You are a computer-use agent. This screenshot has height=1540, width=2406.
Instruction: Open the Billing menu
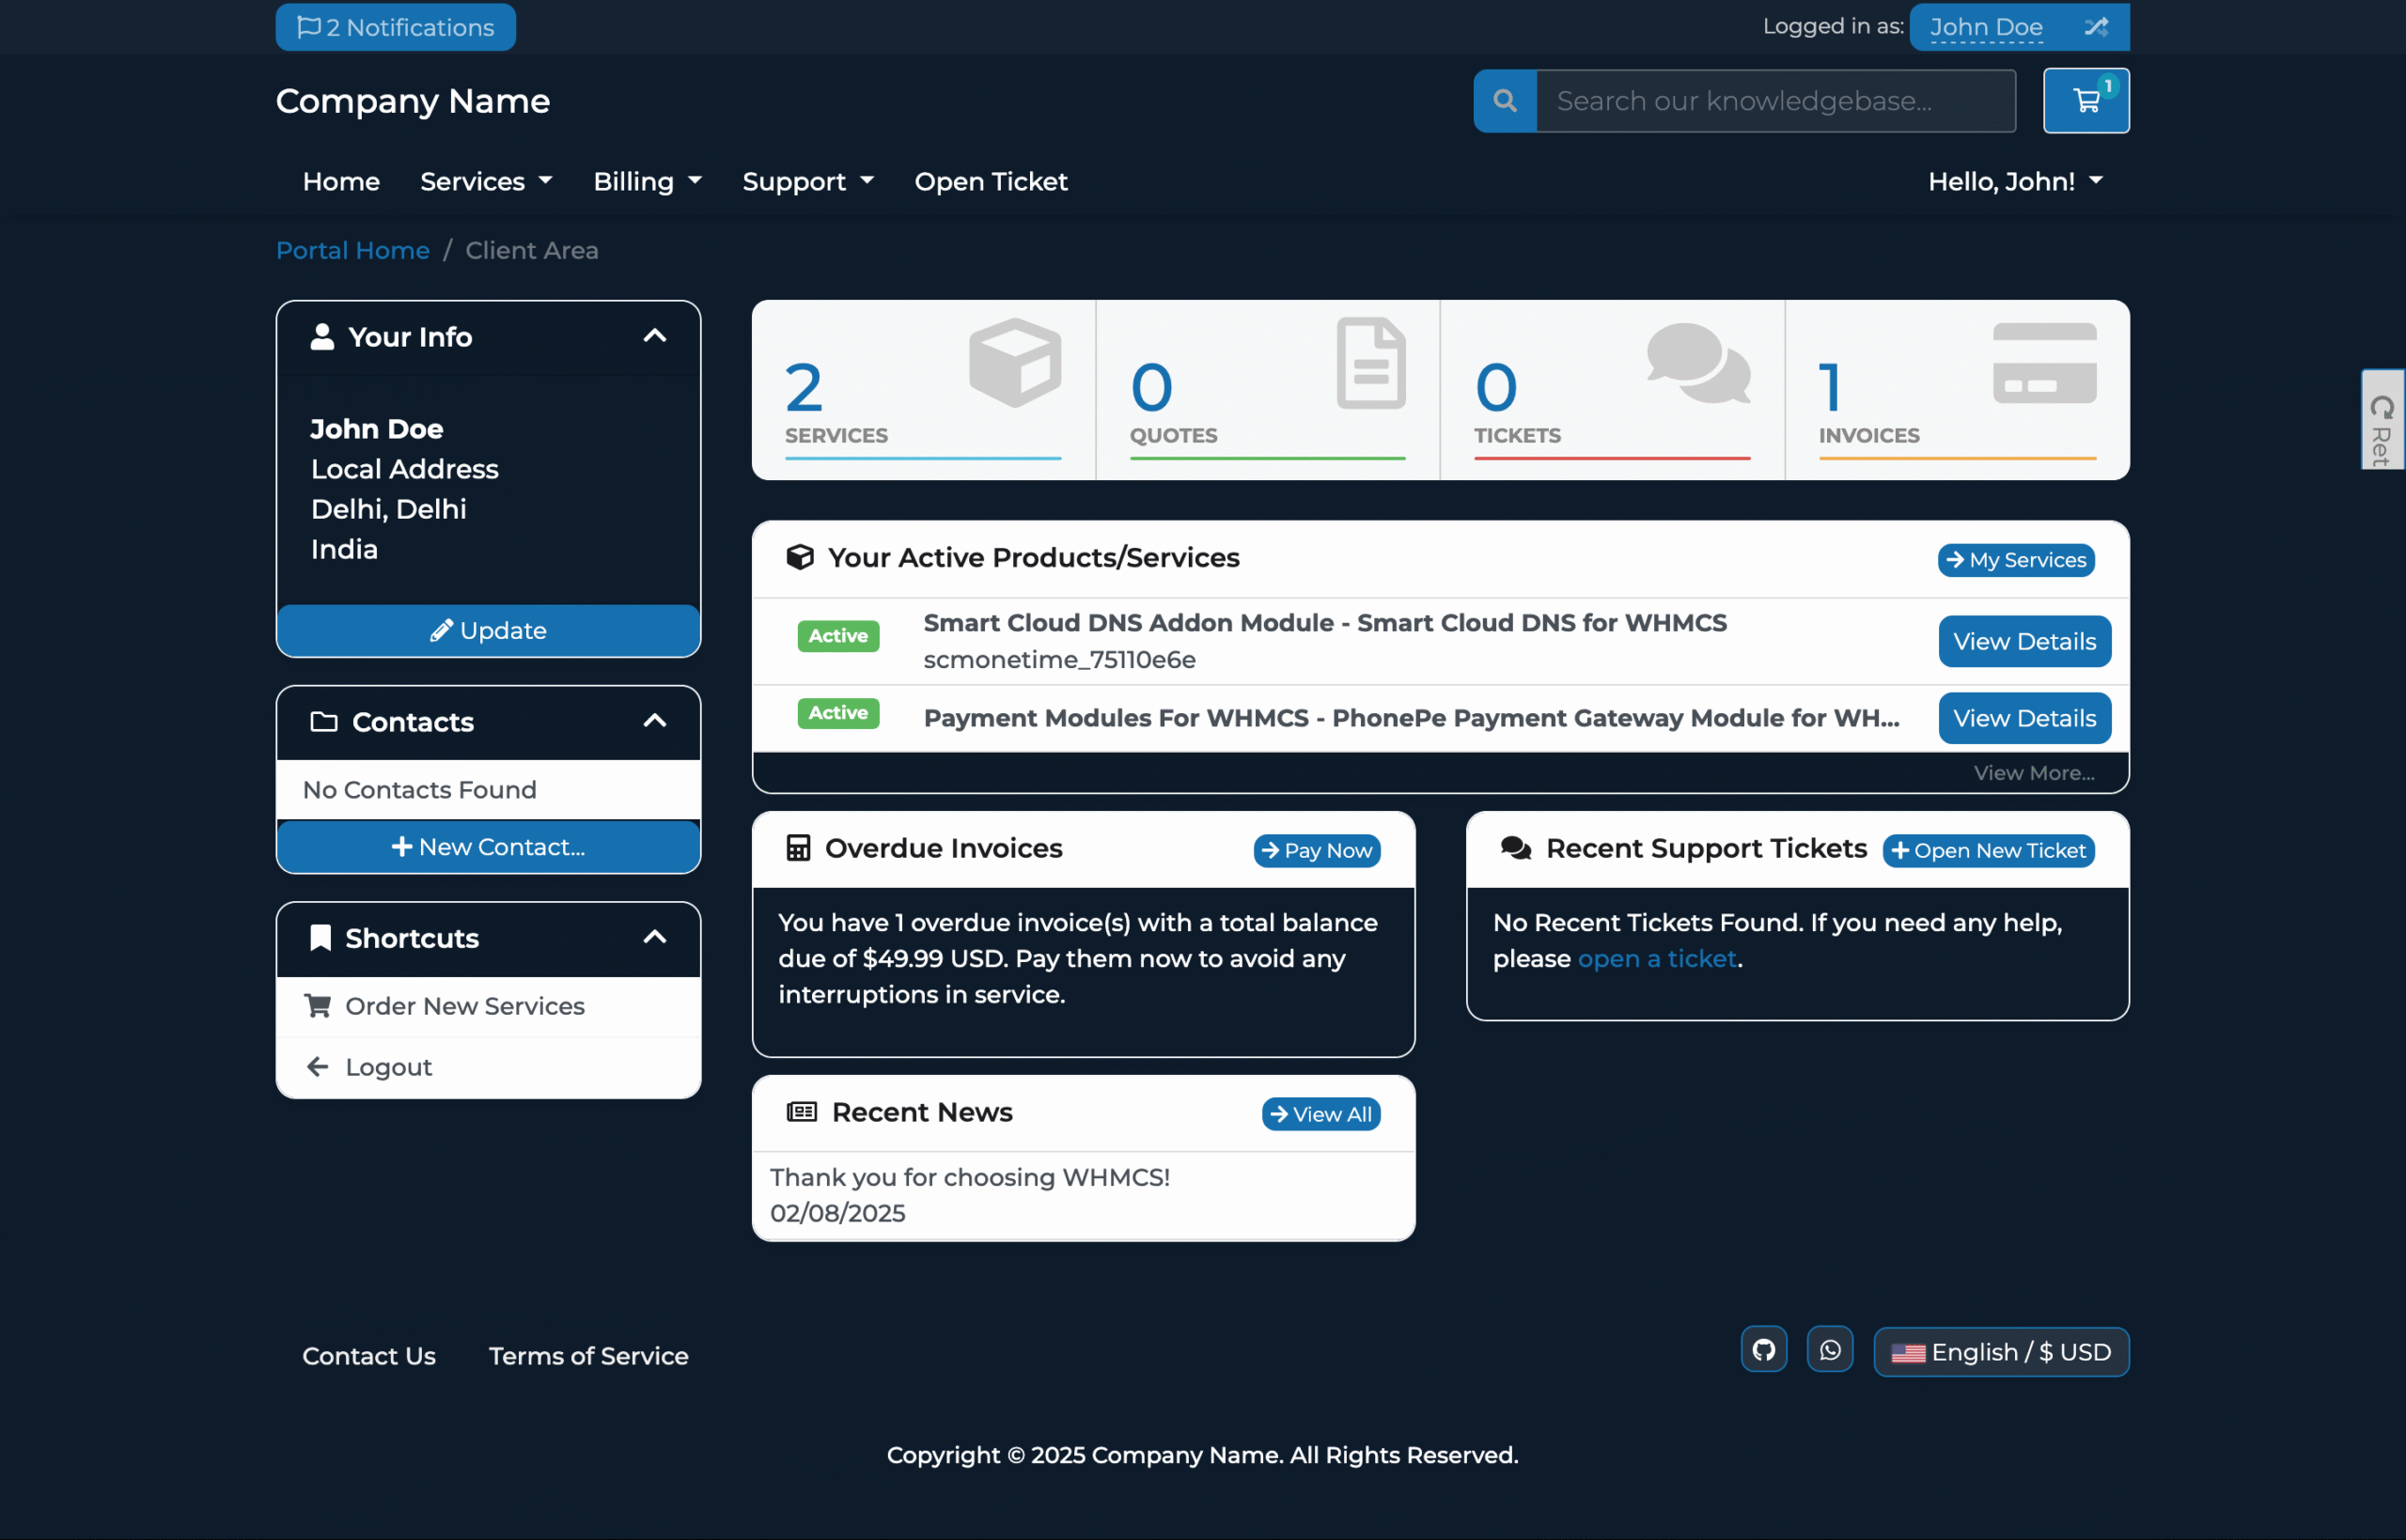point(647,181)
